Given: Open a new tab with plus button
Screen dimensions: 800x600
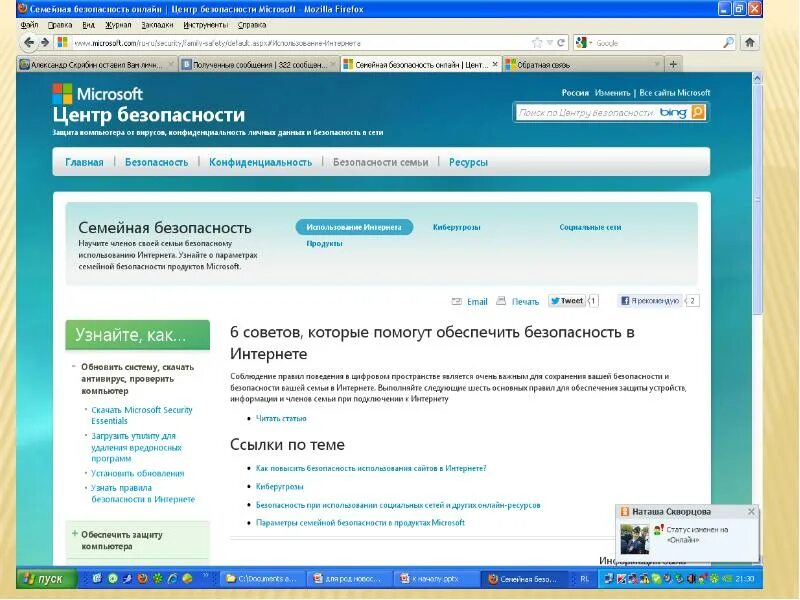Looking at the screenshot, I should tap(673, 64).
